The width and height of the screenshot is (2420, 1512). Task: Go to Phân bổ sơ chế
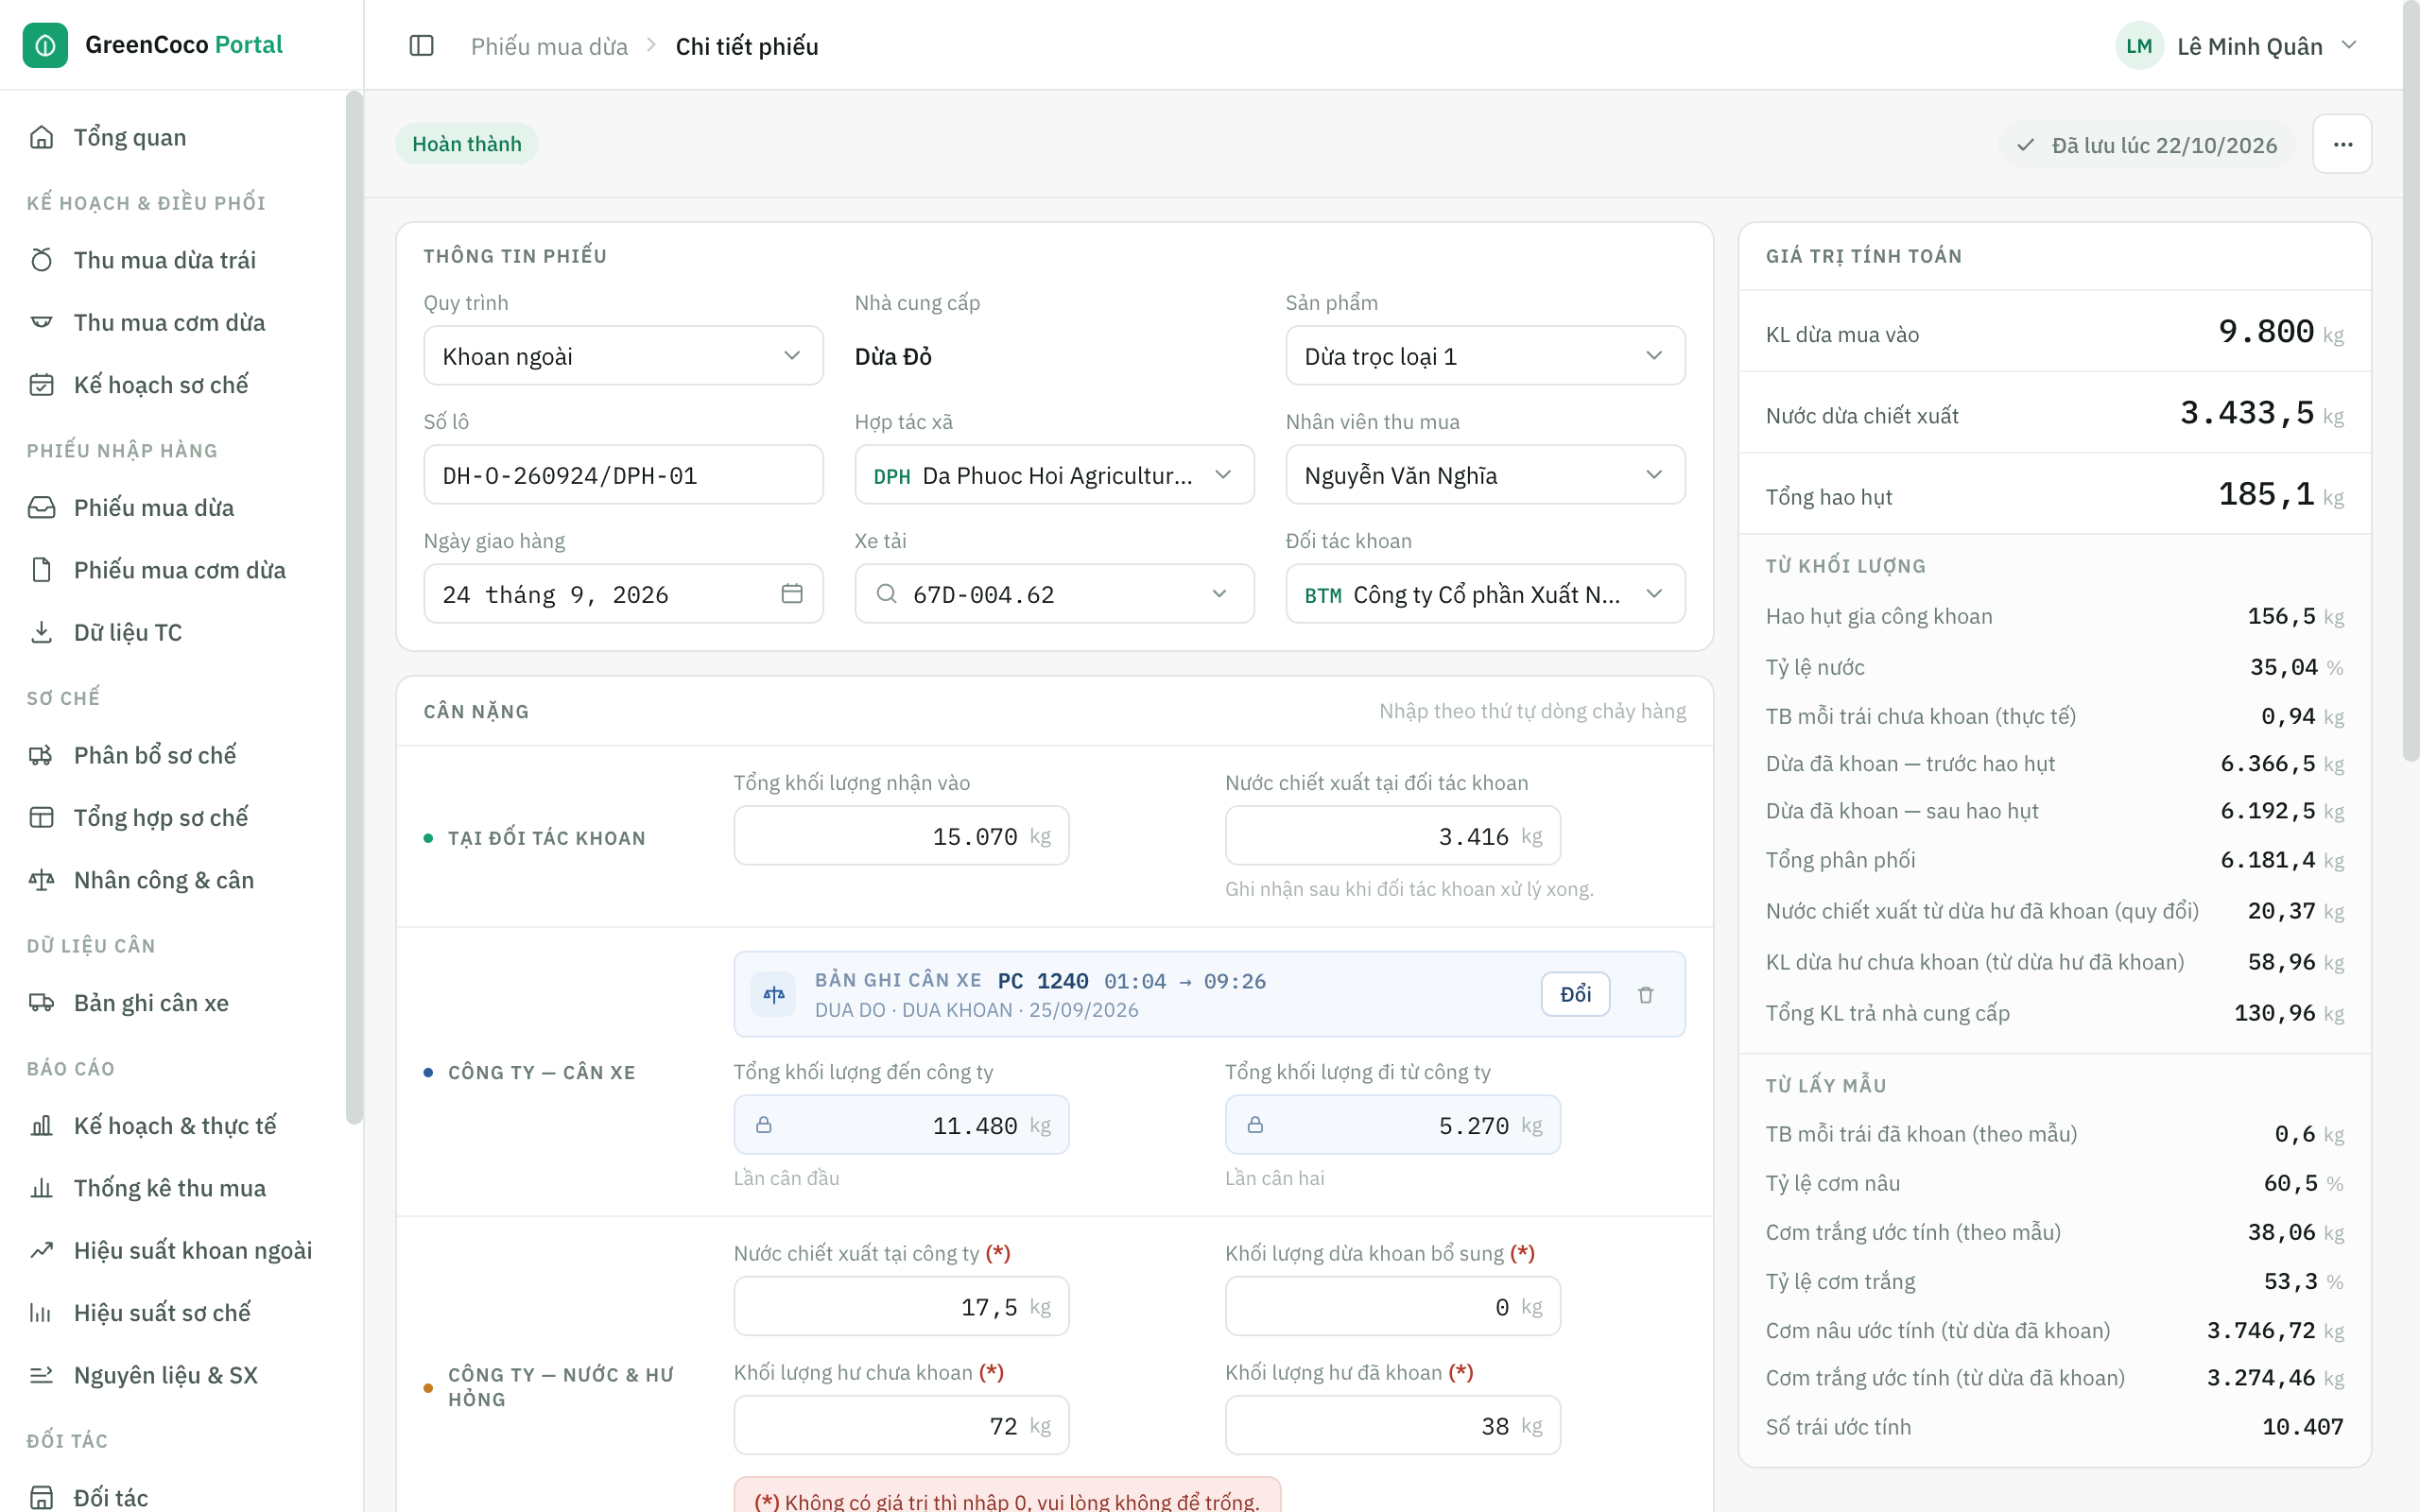point(175,755)
